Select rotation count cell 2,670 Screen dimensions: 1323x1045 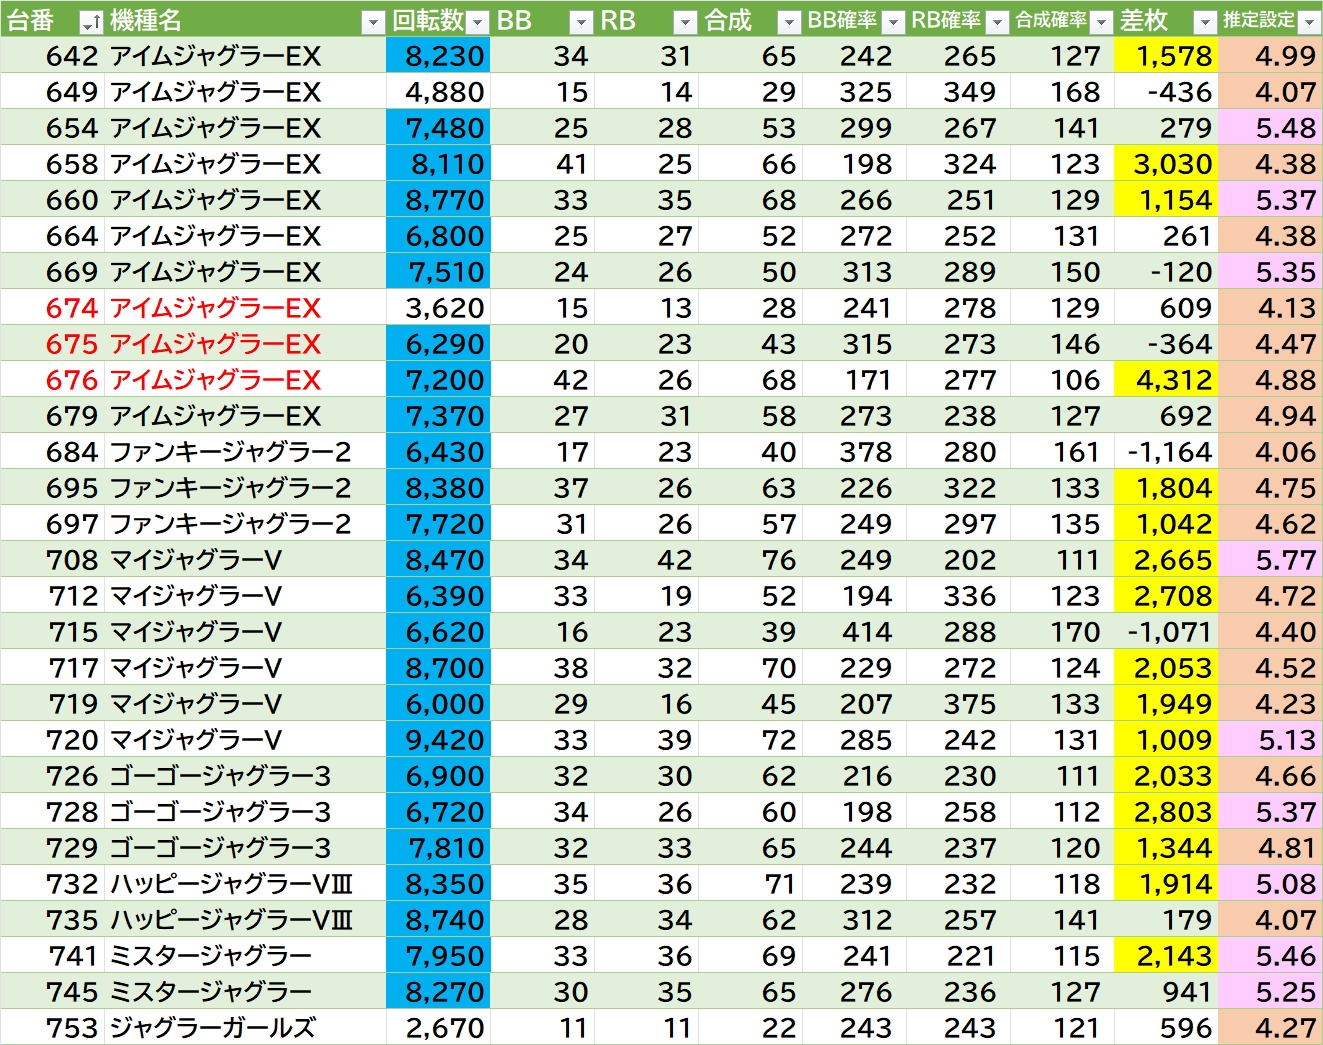438,1028
